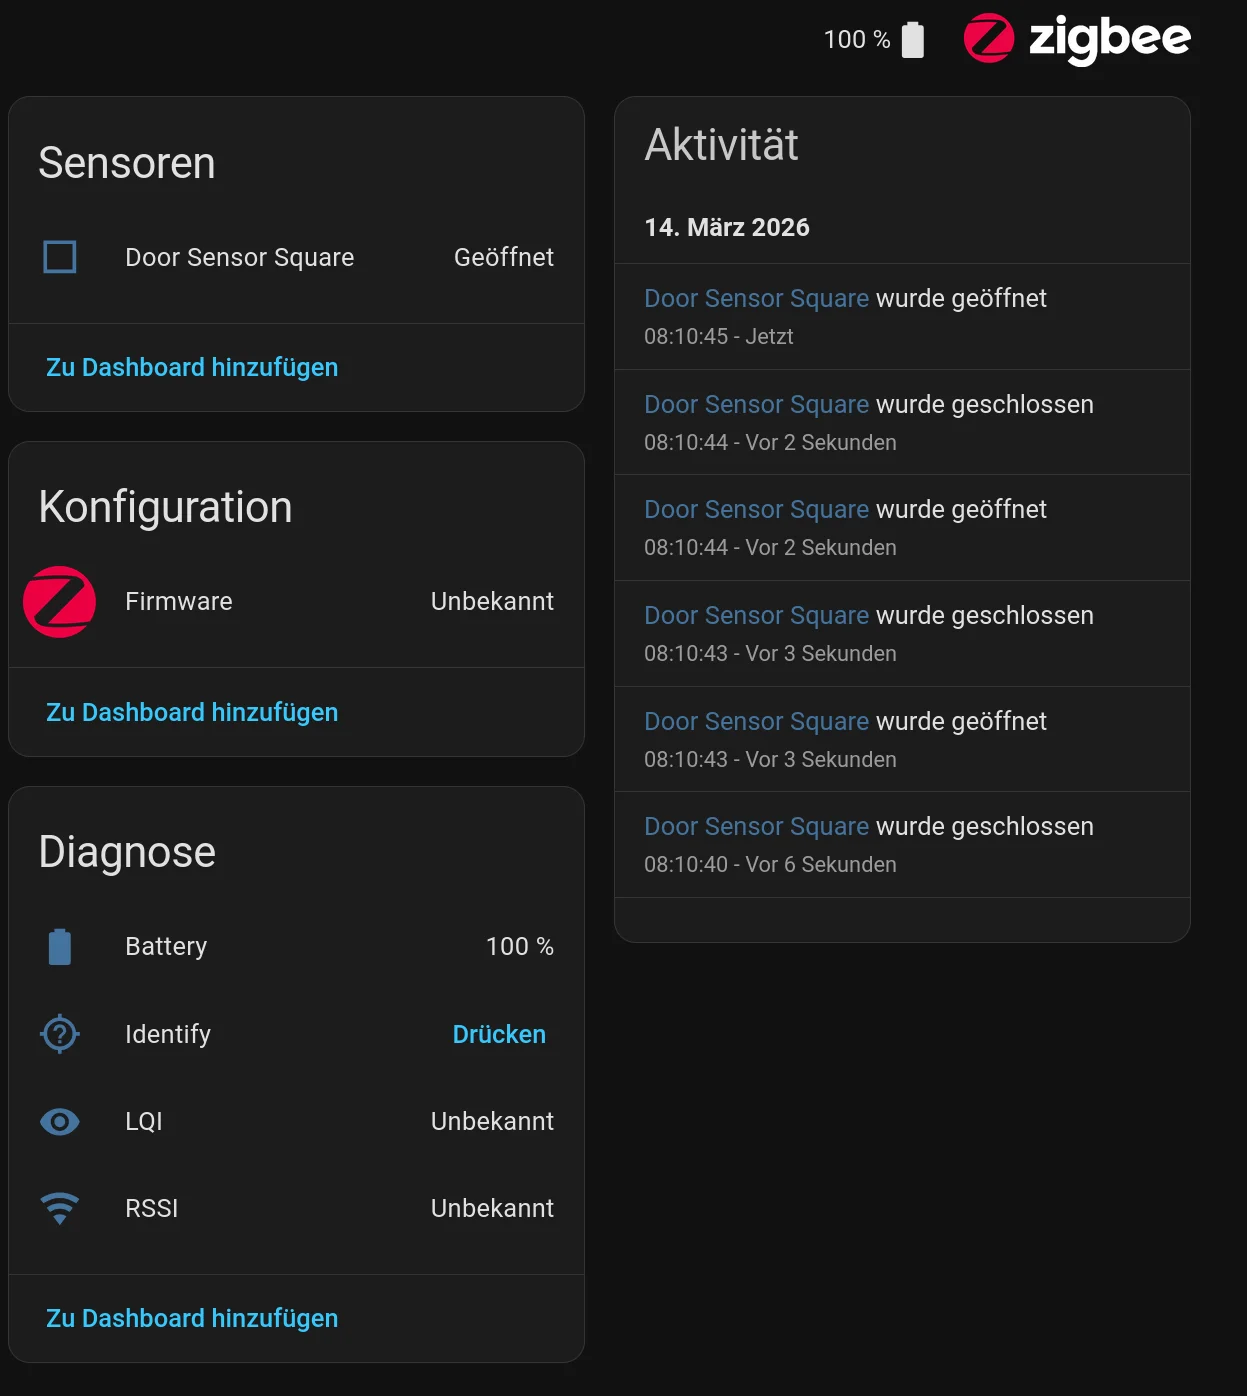Click the Zigbee Firmware icon
The width and height of the screenshot is (1247, 1396).
(60, 602)
